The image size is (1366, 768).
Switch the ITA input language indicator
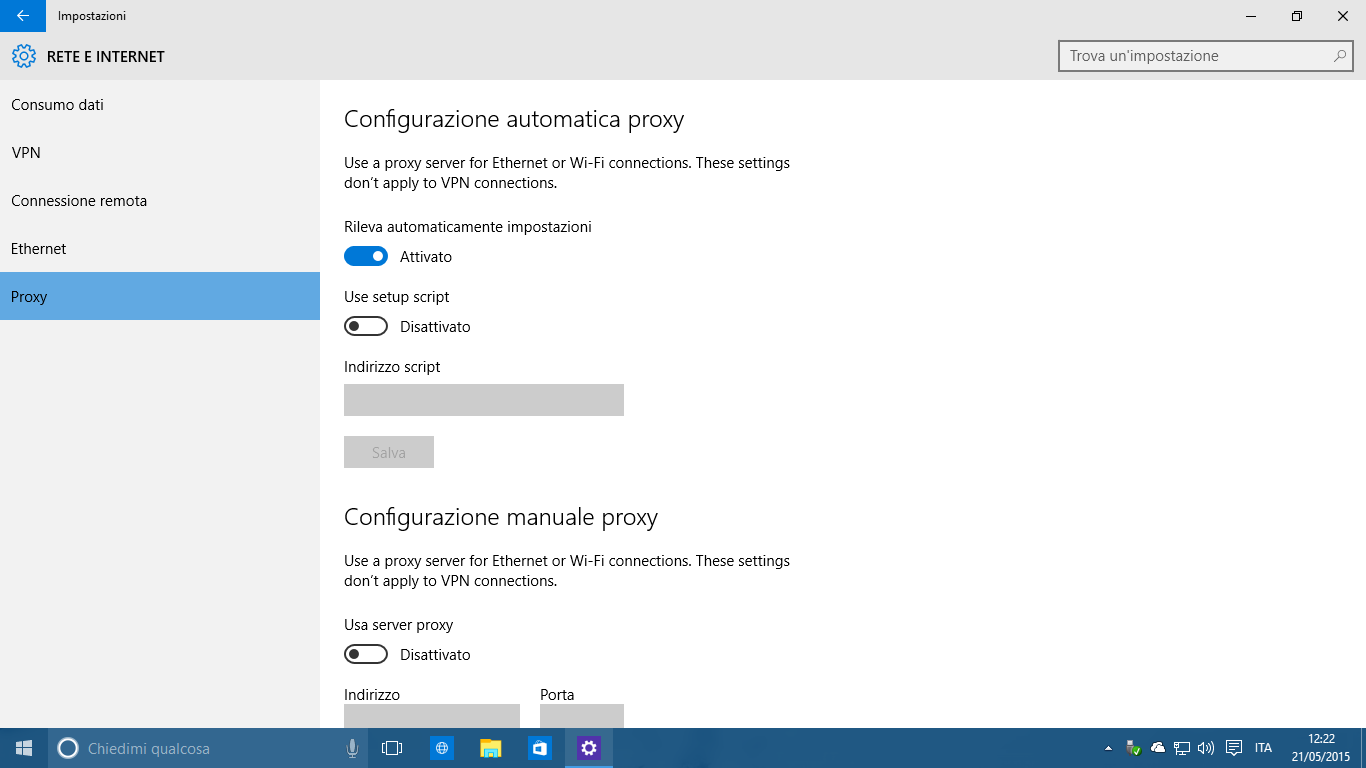[x=1264, y=748]
